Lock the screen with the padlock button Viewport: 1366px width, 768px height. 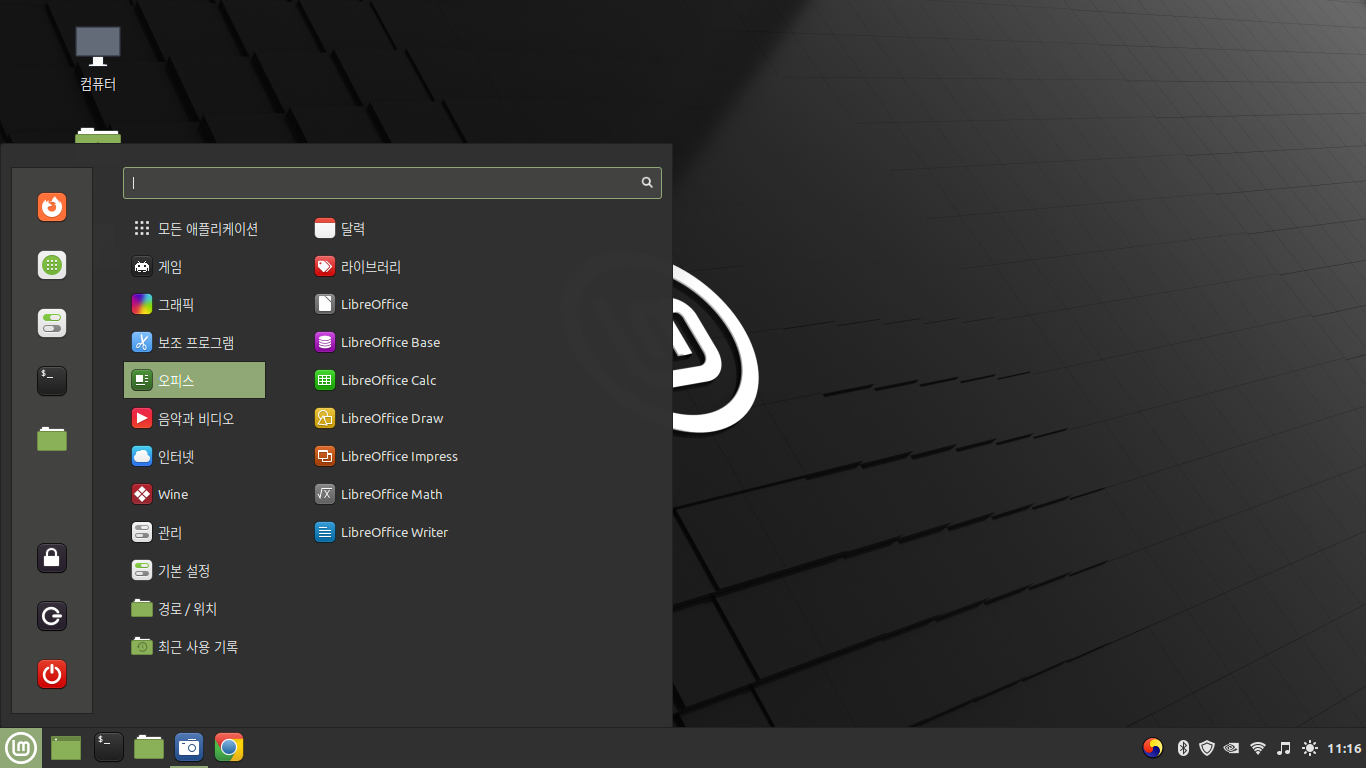click(x=52, y=558)
